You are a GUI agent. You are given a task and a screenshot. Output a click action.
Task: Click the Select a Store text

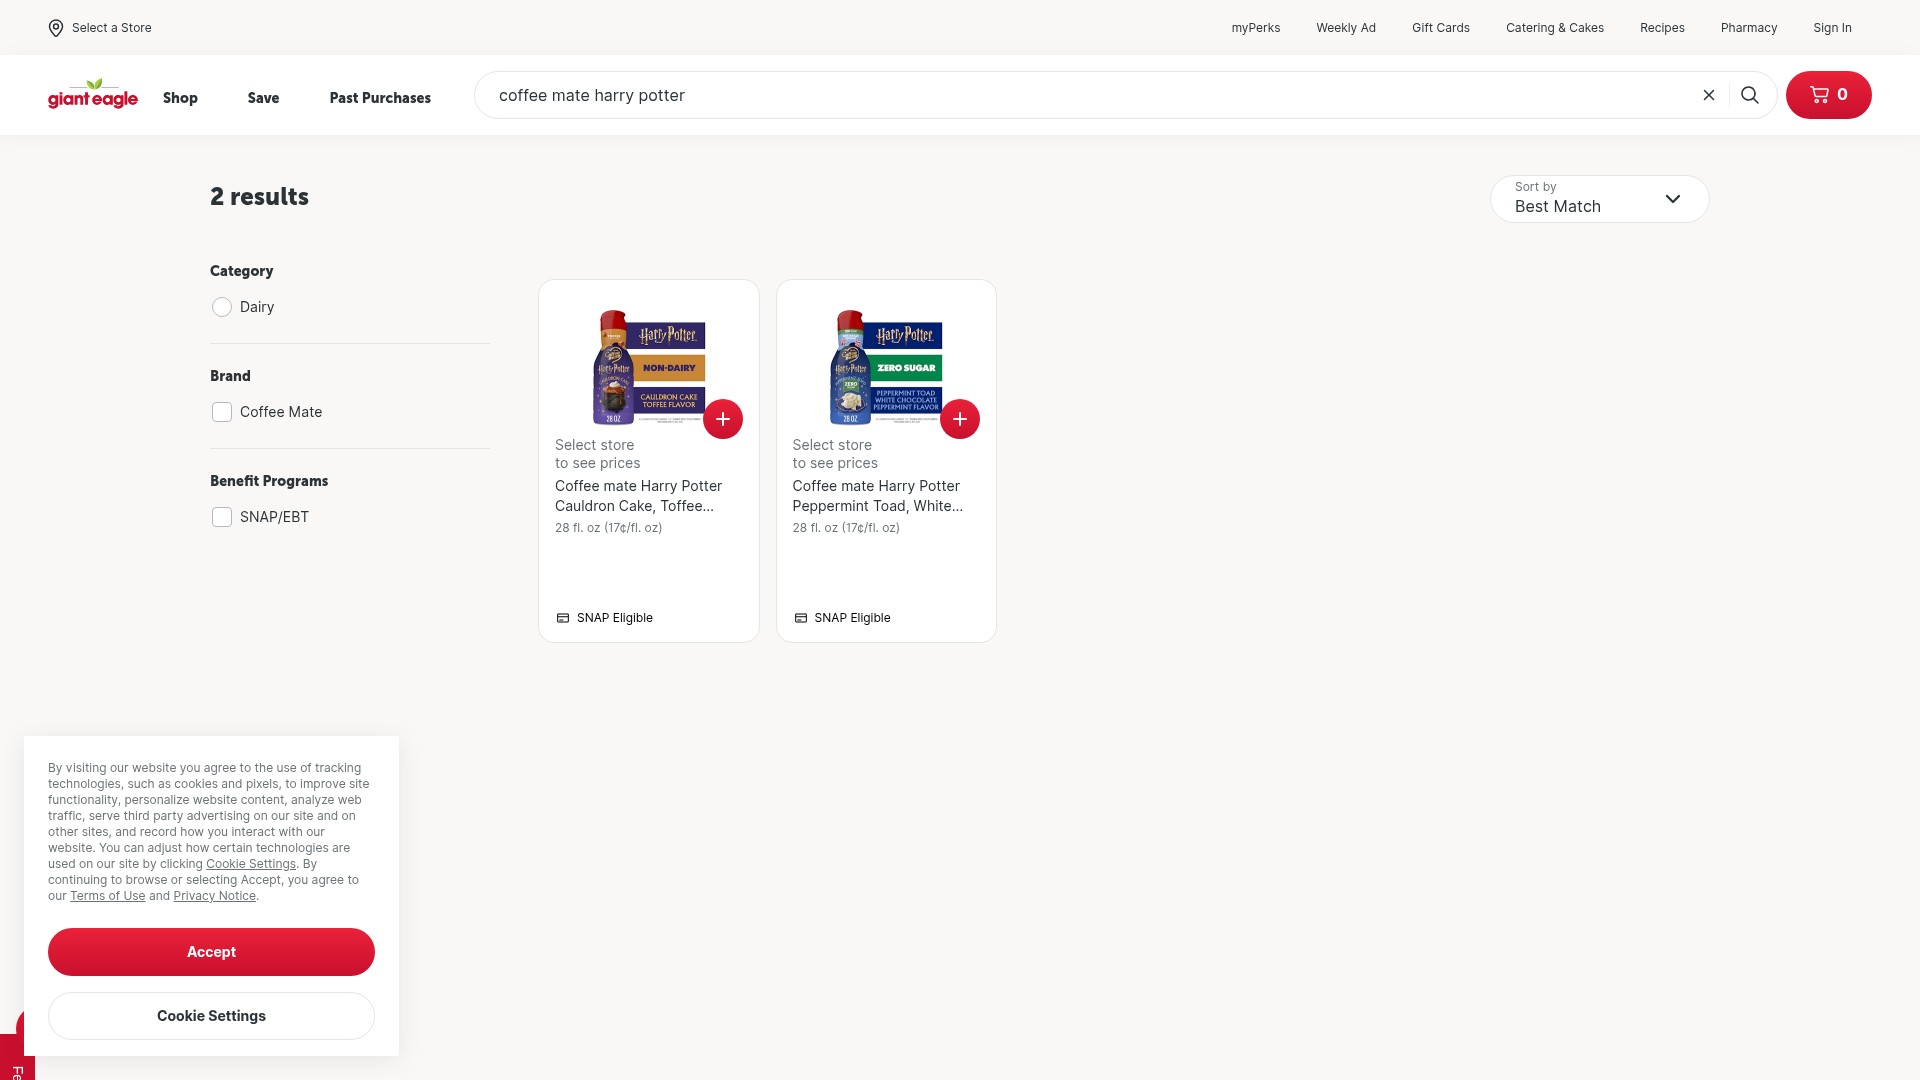[x=112, y=28]
